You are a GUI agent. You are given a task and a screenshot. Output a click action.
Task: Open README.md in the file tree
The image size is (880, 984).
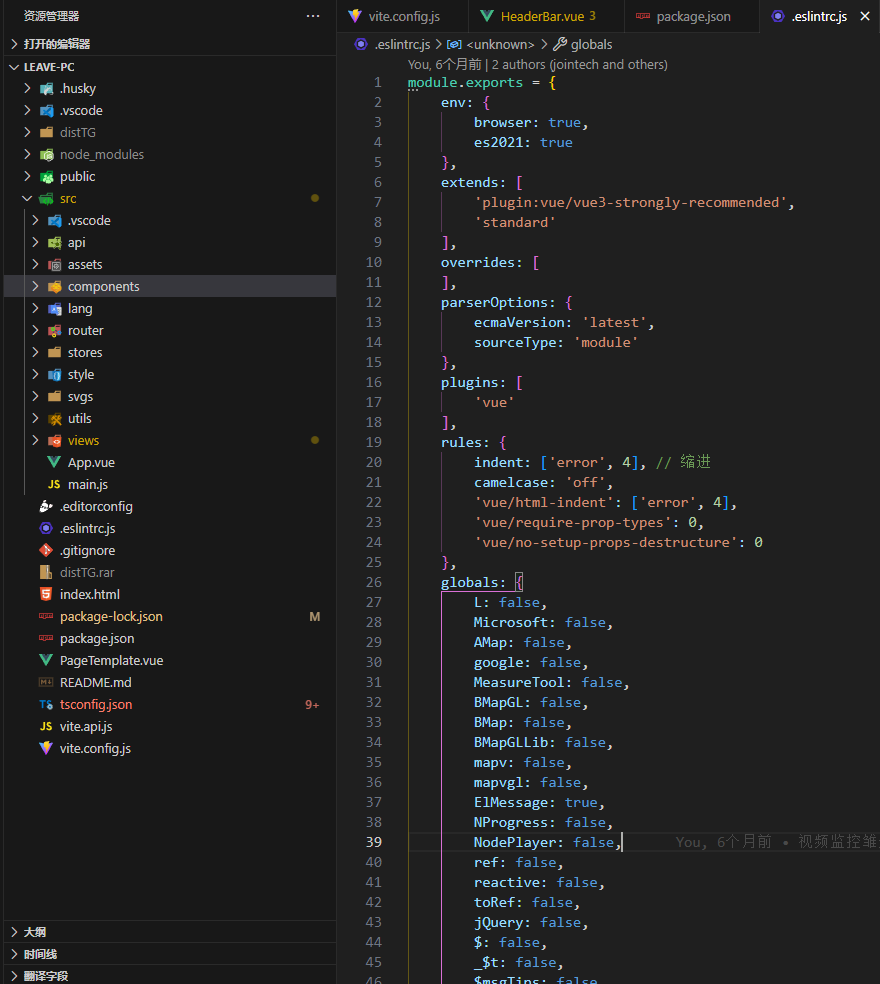pos(95,682)
